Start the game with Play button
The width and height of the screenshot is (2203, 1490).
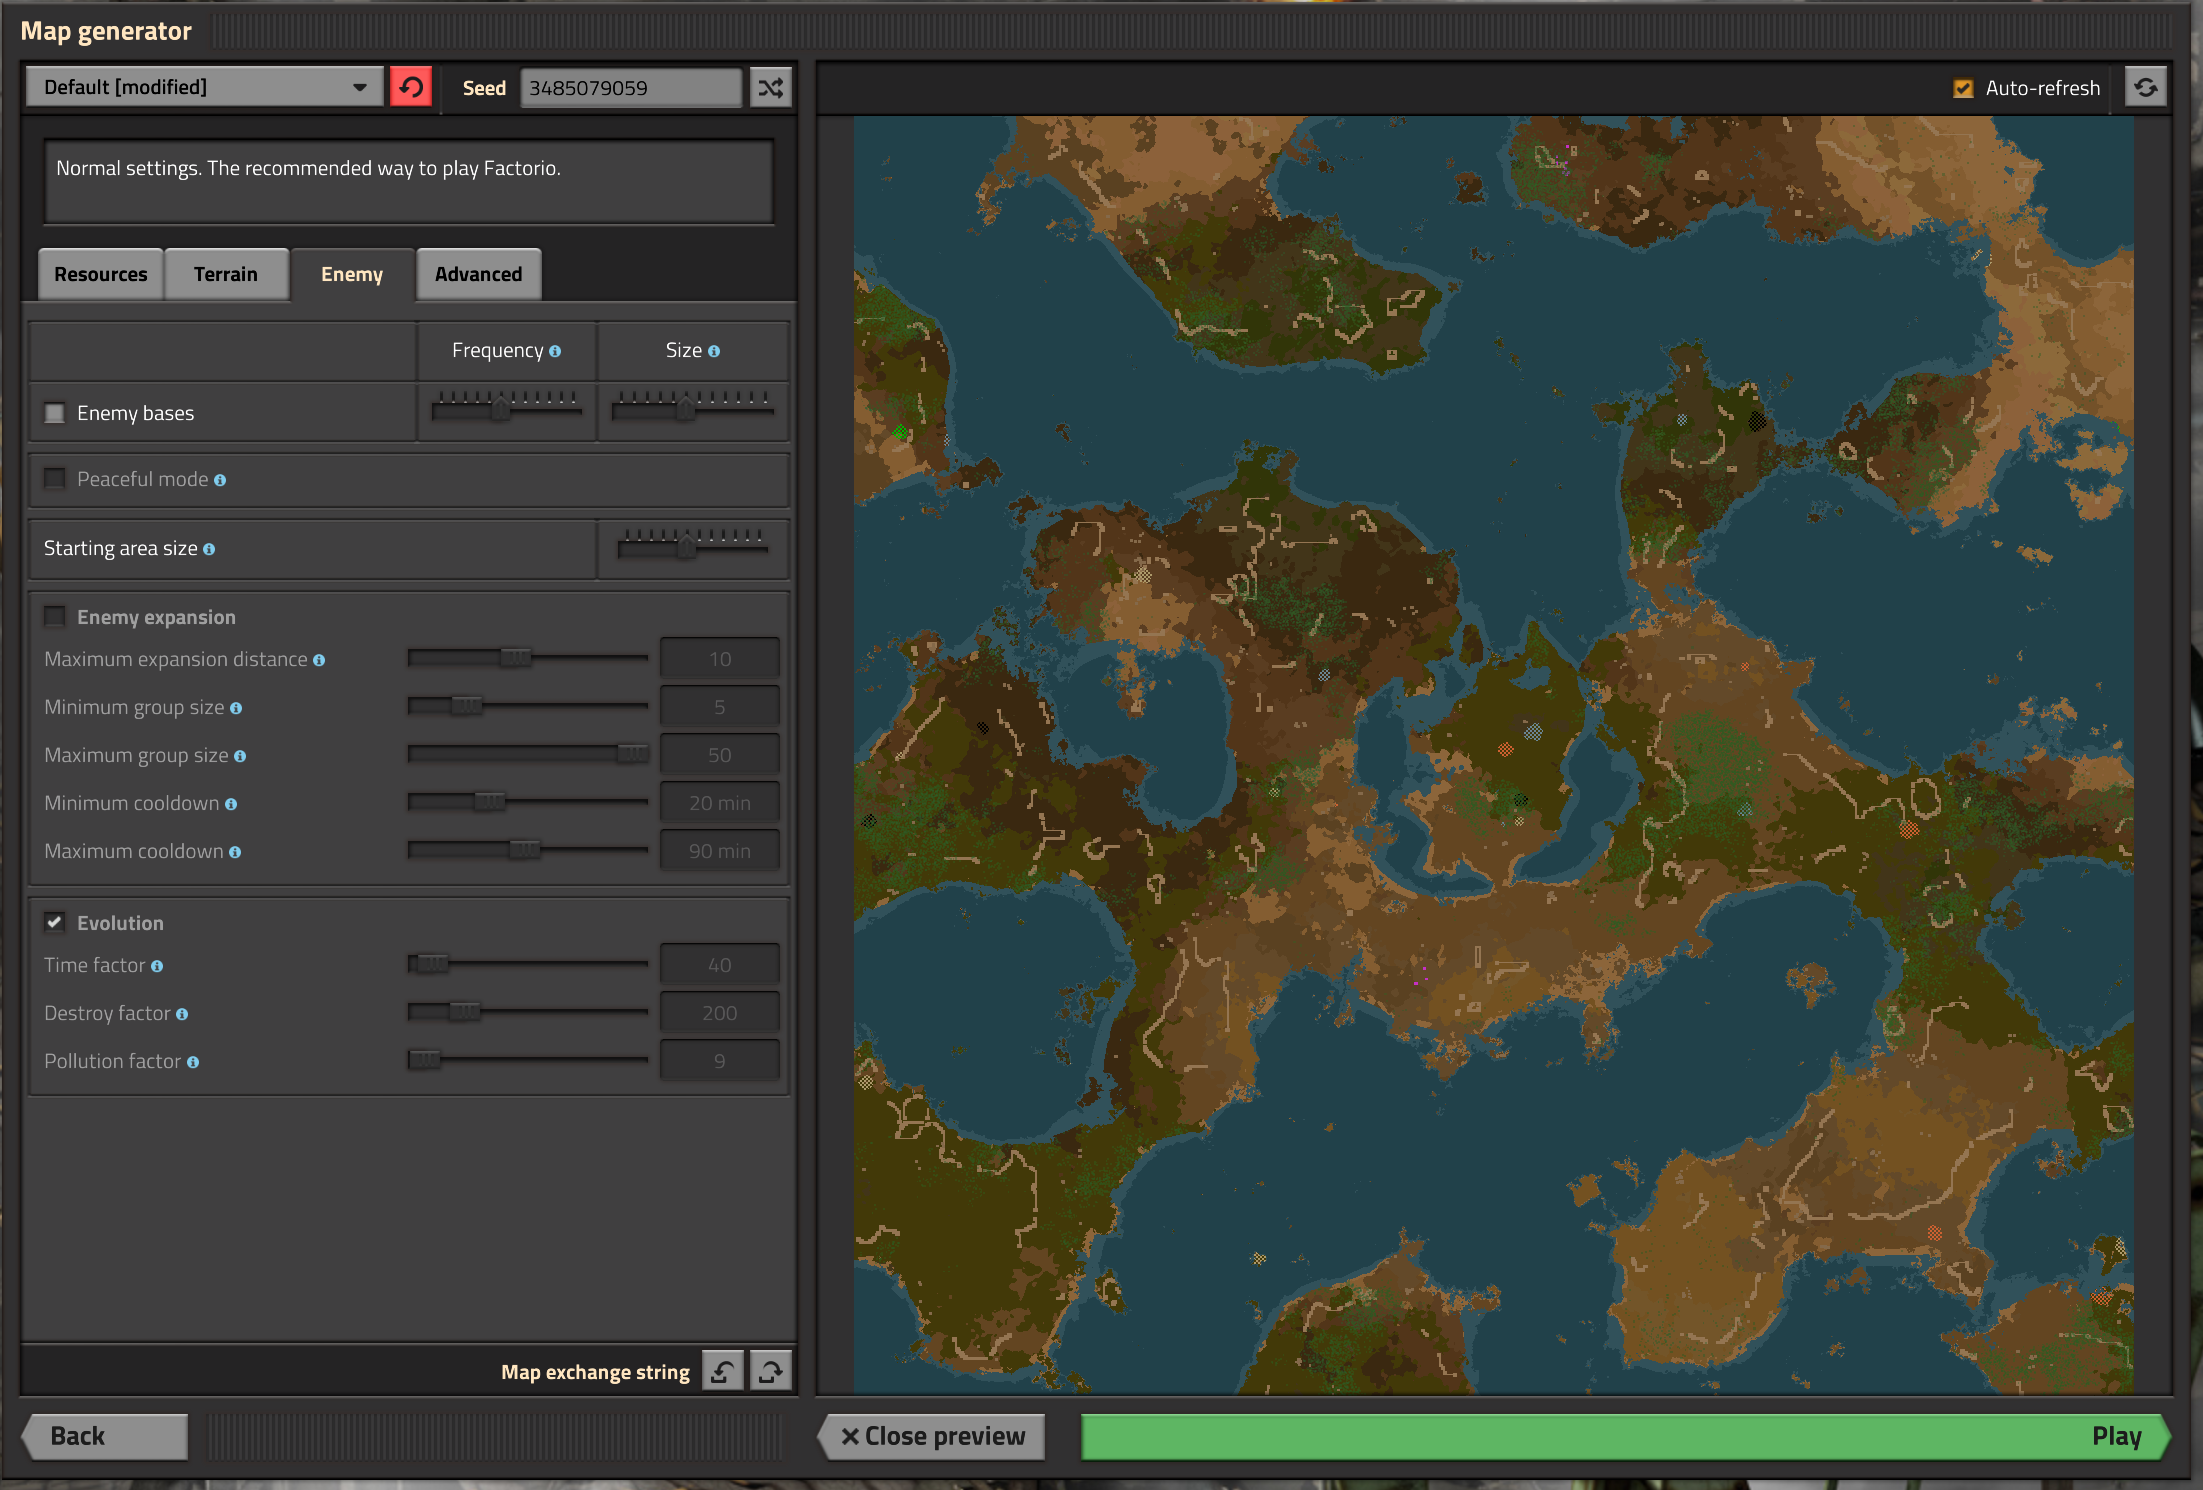click(x=1626, y=1436)
